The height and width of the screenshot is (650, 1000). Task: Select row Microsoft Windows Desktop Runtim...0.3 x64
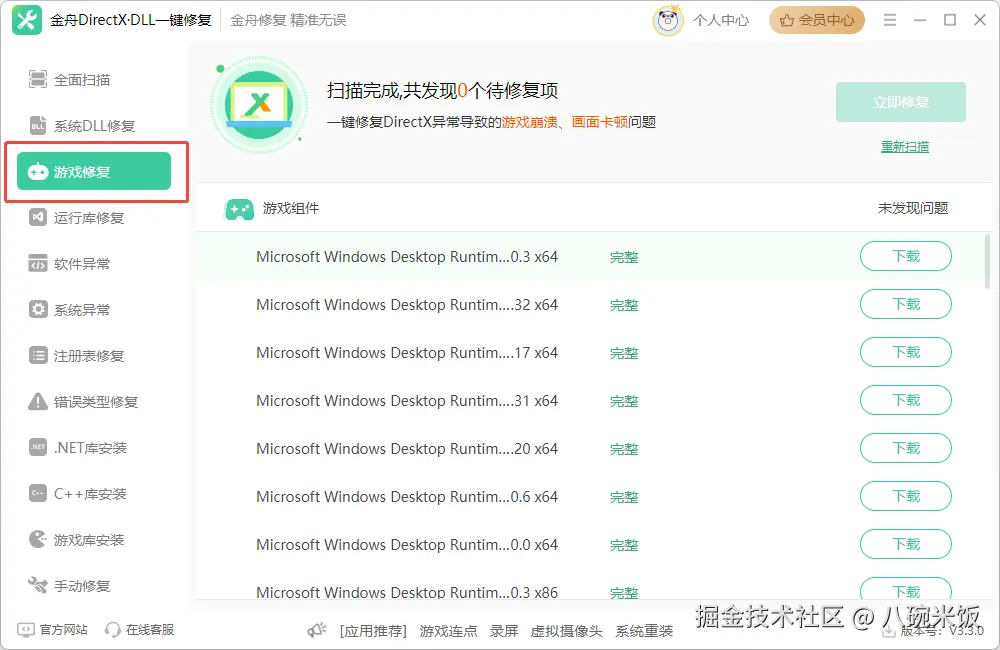point(590,256)
